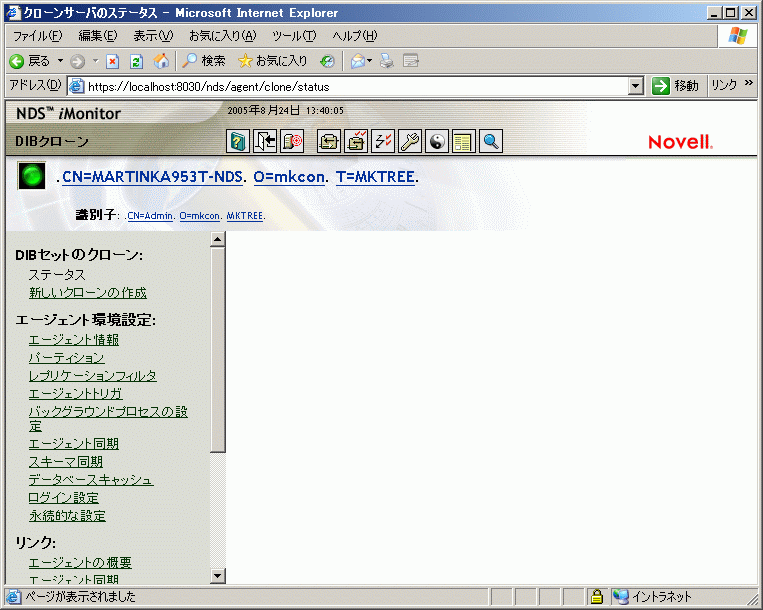Click the browser Back arrow button
Image resolution: width=763 pixels, height=610 pixels.
pos(17,61)
